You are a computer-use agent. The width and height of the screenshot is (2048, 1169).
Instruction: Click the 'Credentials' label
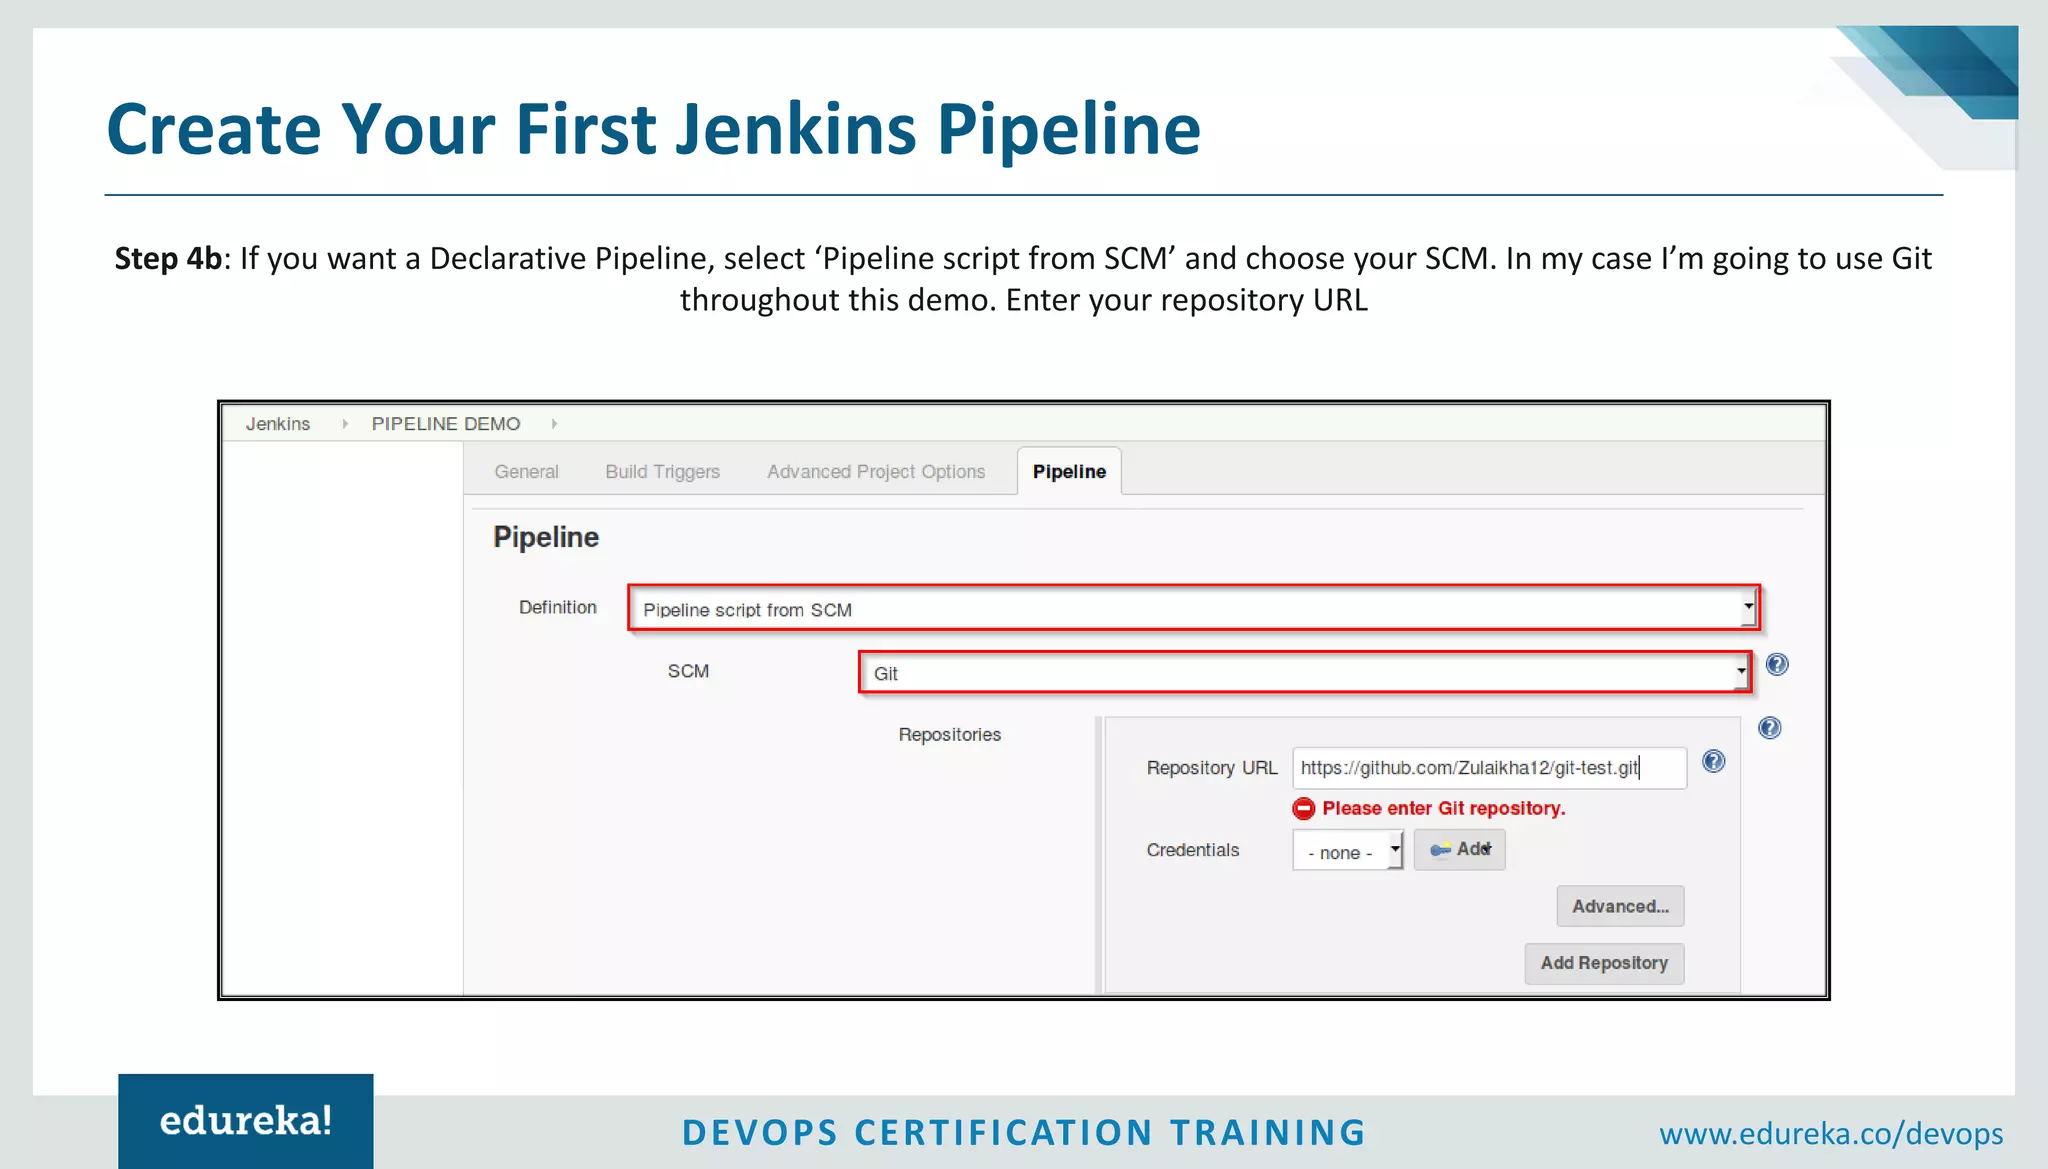tap(1192, 850)
